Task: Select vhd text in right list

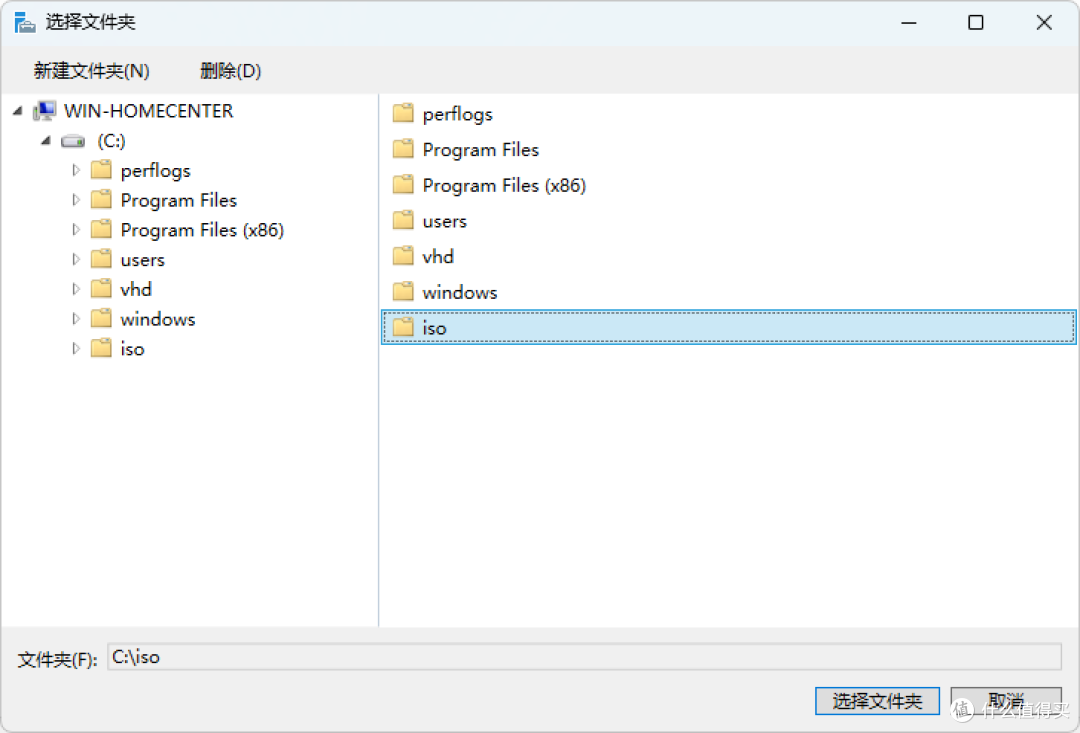Action: [438, 257]
